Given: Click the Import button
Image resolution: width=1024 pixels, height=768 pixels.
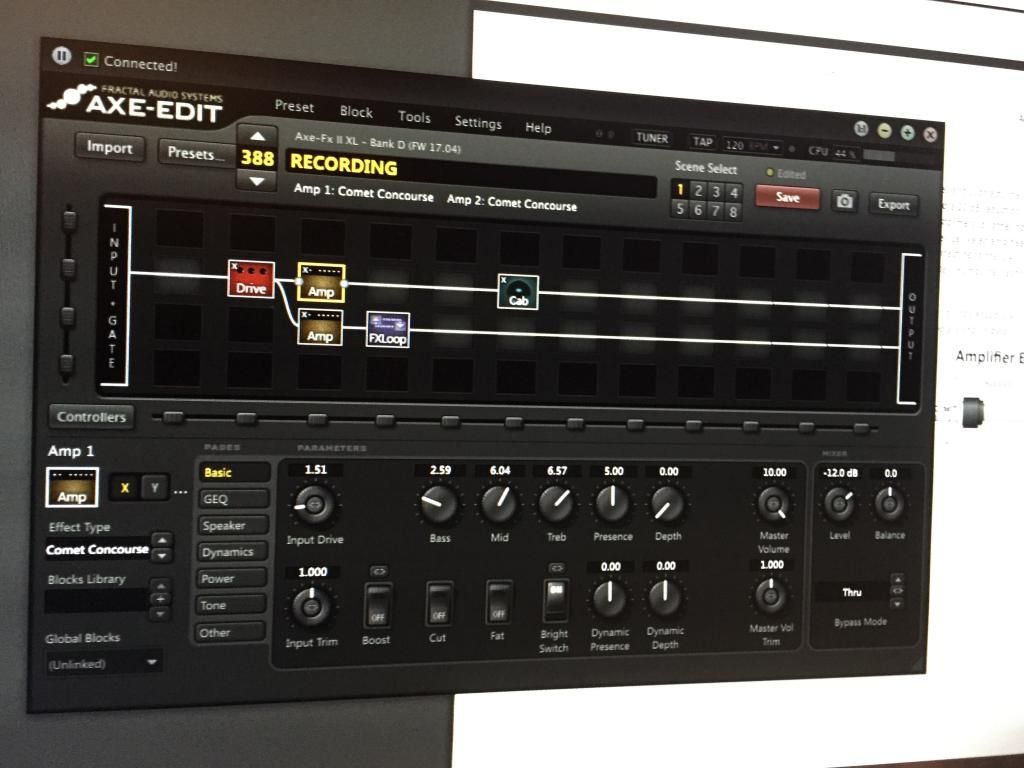Looking at the screenshot, I should pos(110,148).
